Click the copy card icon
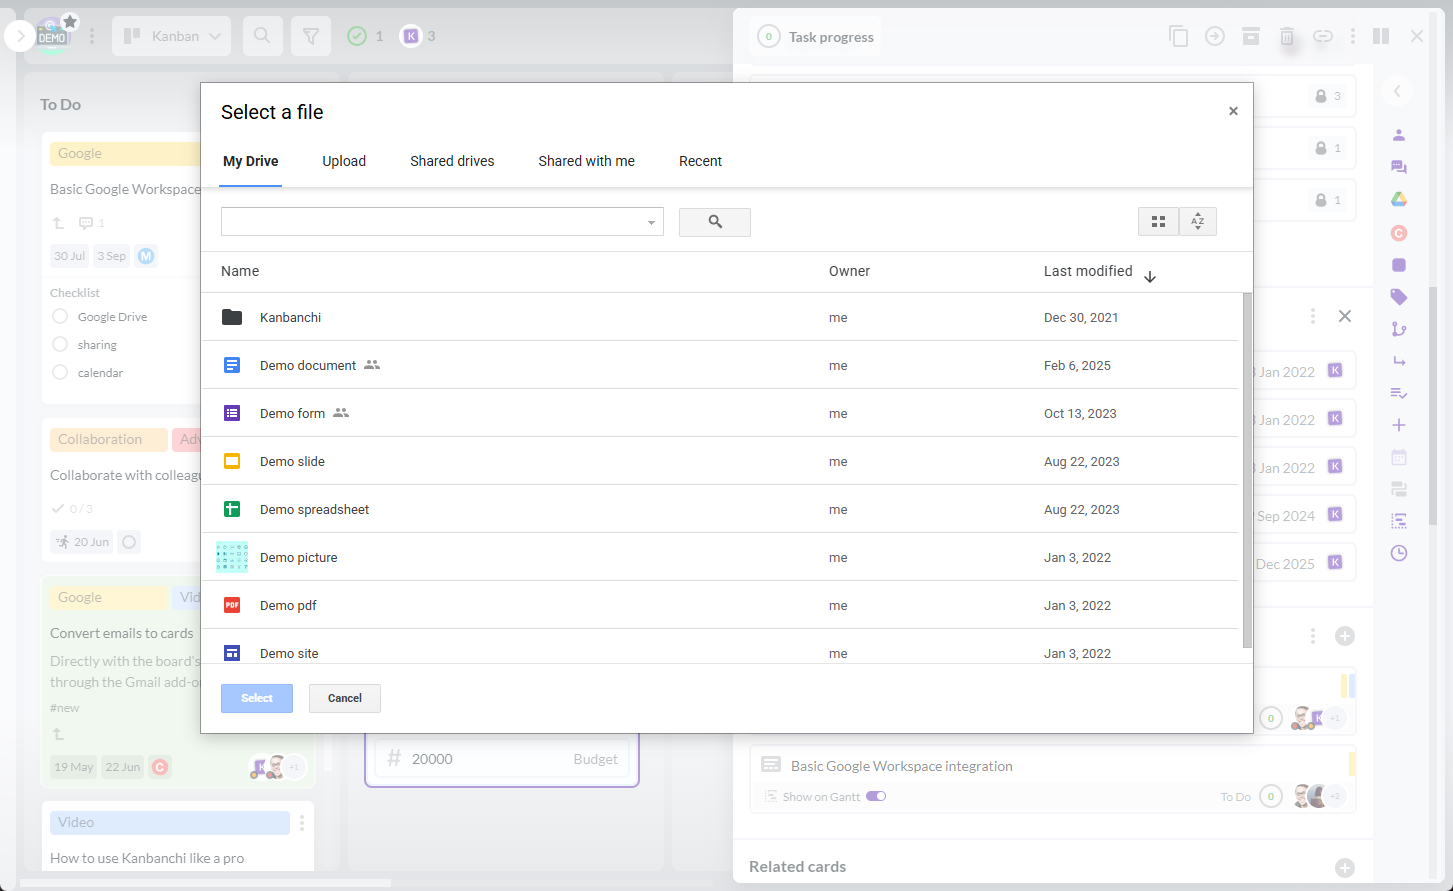The width and height of the screenshot is (1453, 891). 1179,36
